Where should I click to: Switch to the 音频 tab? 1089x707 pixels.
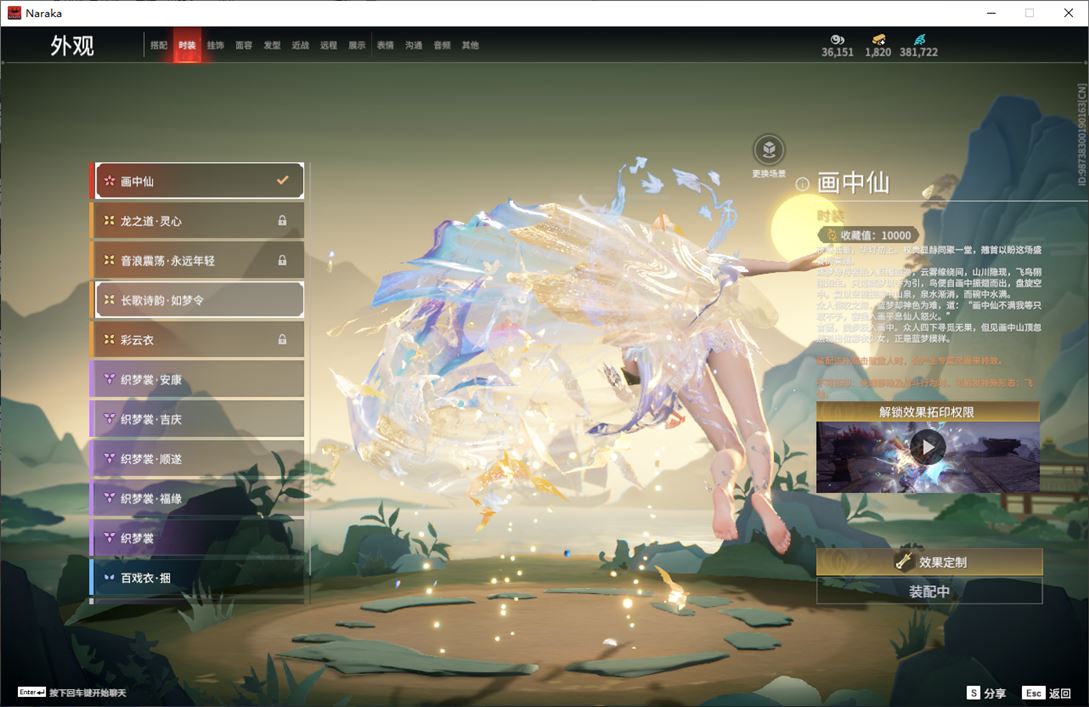442,45
